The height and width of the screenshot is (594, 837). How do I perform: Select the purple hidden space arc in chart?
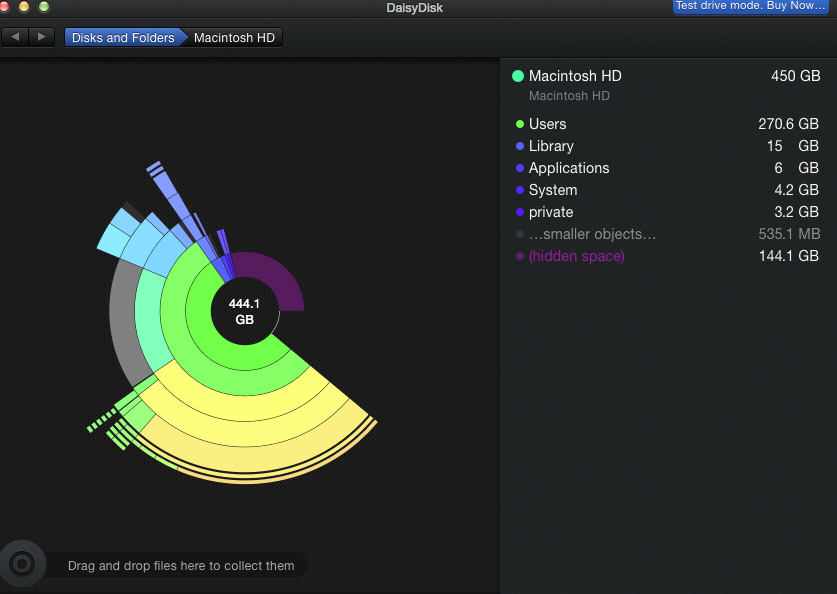pyautogui.click(x=278, y=275)
